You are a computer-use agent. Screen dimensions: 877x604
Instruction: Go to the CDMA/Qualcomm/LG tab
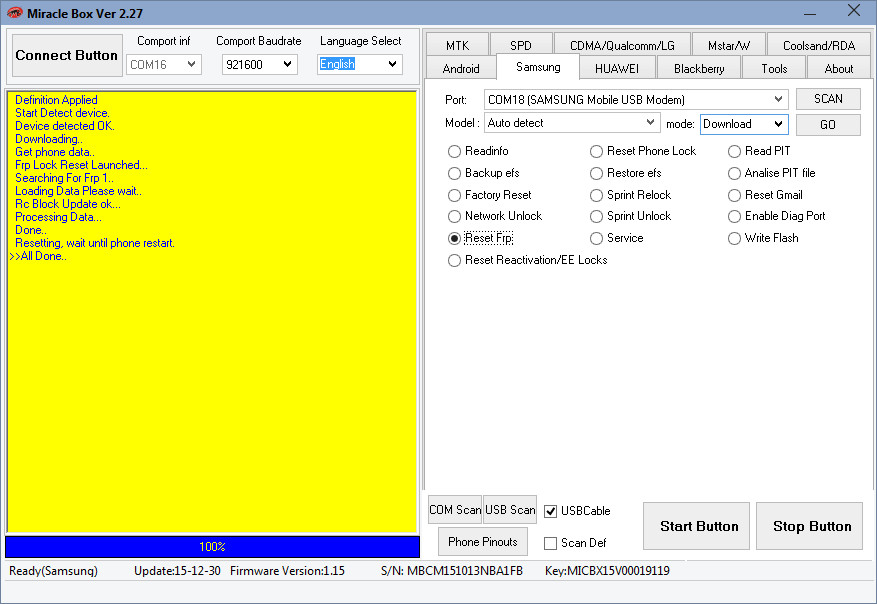pos(622,46)
